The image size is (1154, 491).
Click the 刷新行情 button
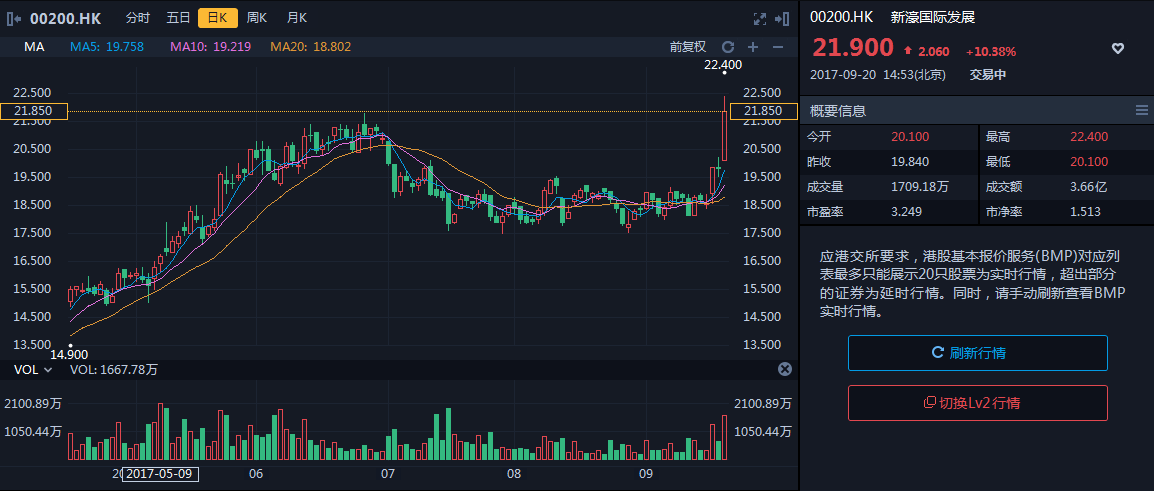(977, 353)
